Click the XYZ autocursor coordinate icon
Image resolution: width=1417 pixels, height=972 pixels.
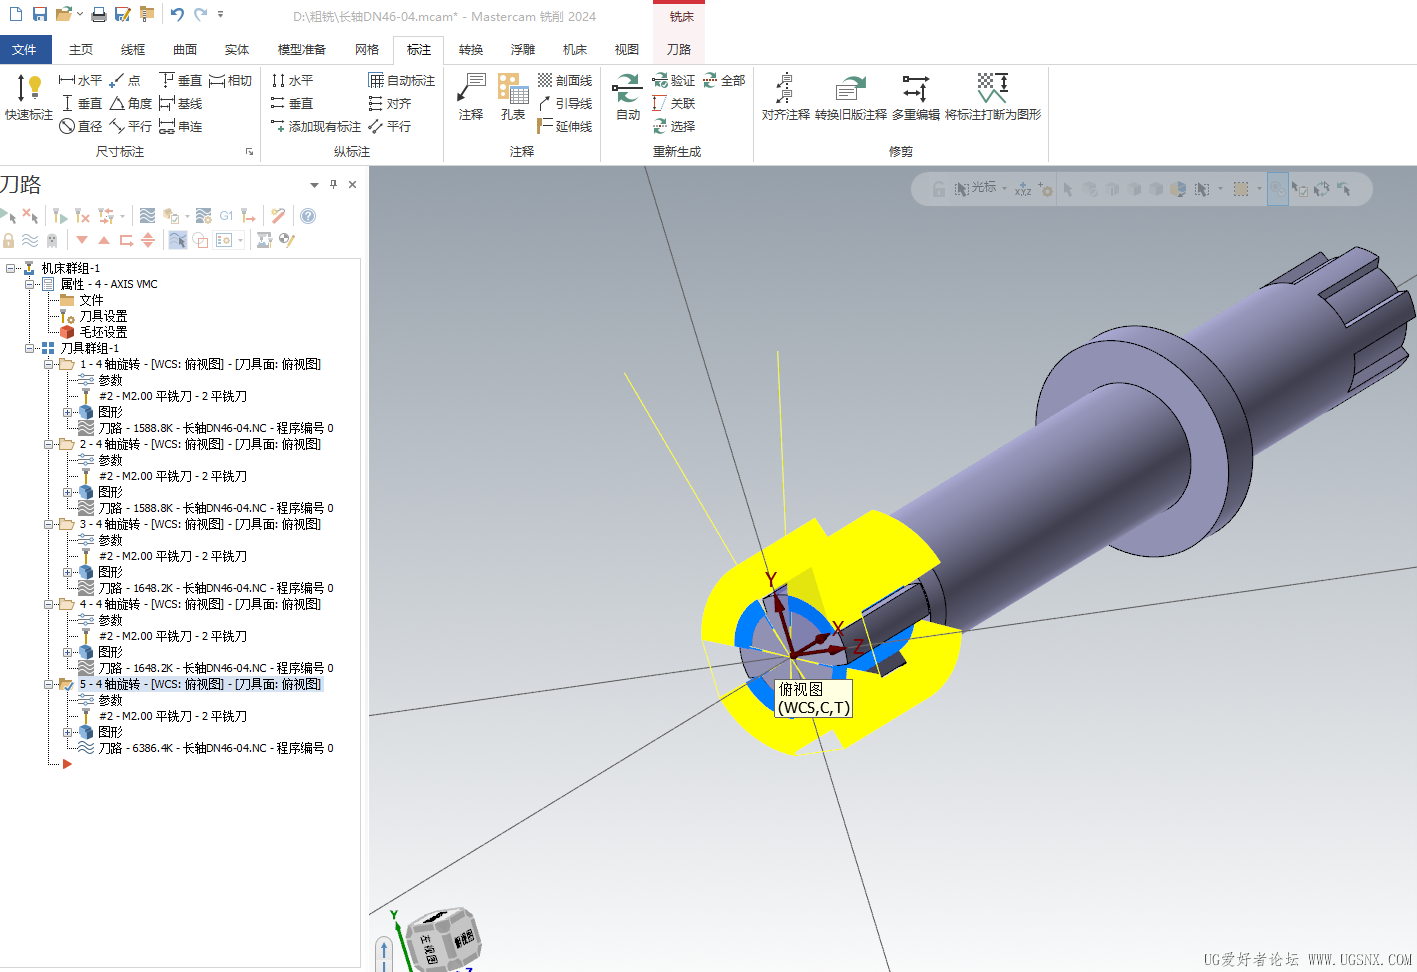[x=1023, y=189]
